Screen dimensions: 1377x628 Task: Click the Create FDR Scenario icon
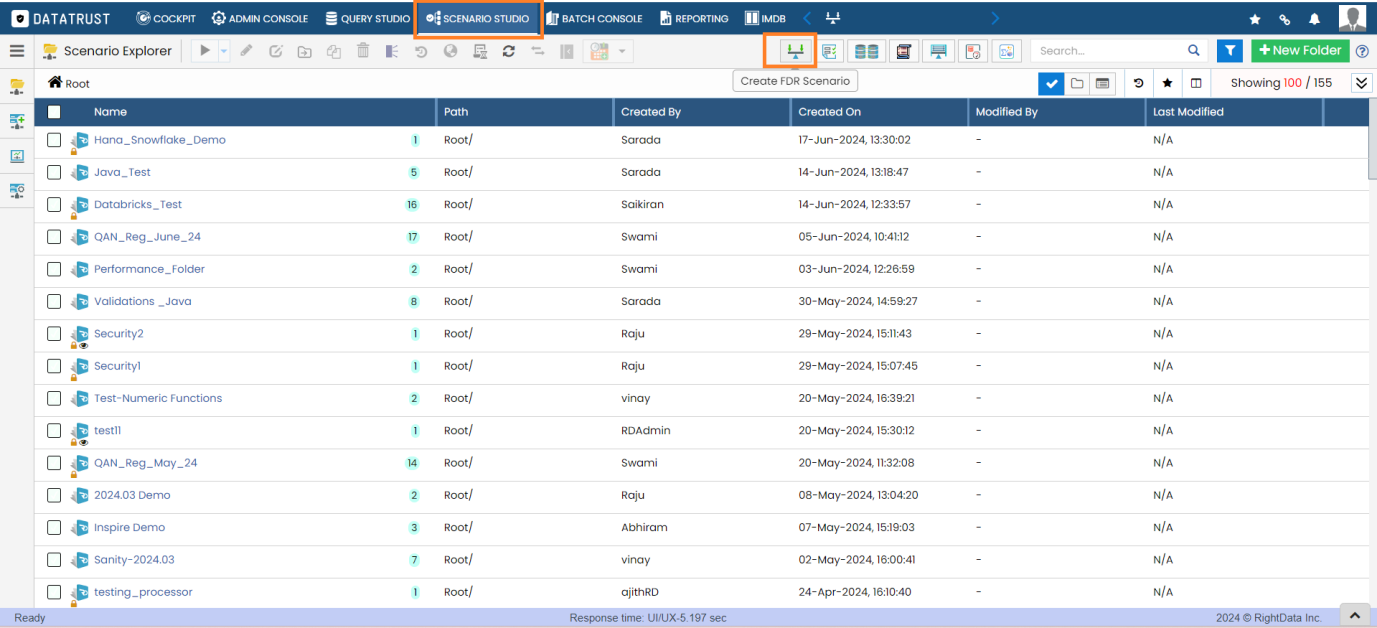tap(796, 51)
